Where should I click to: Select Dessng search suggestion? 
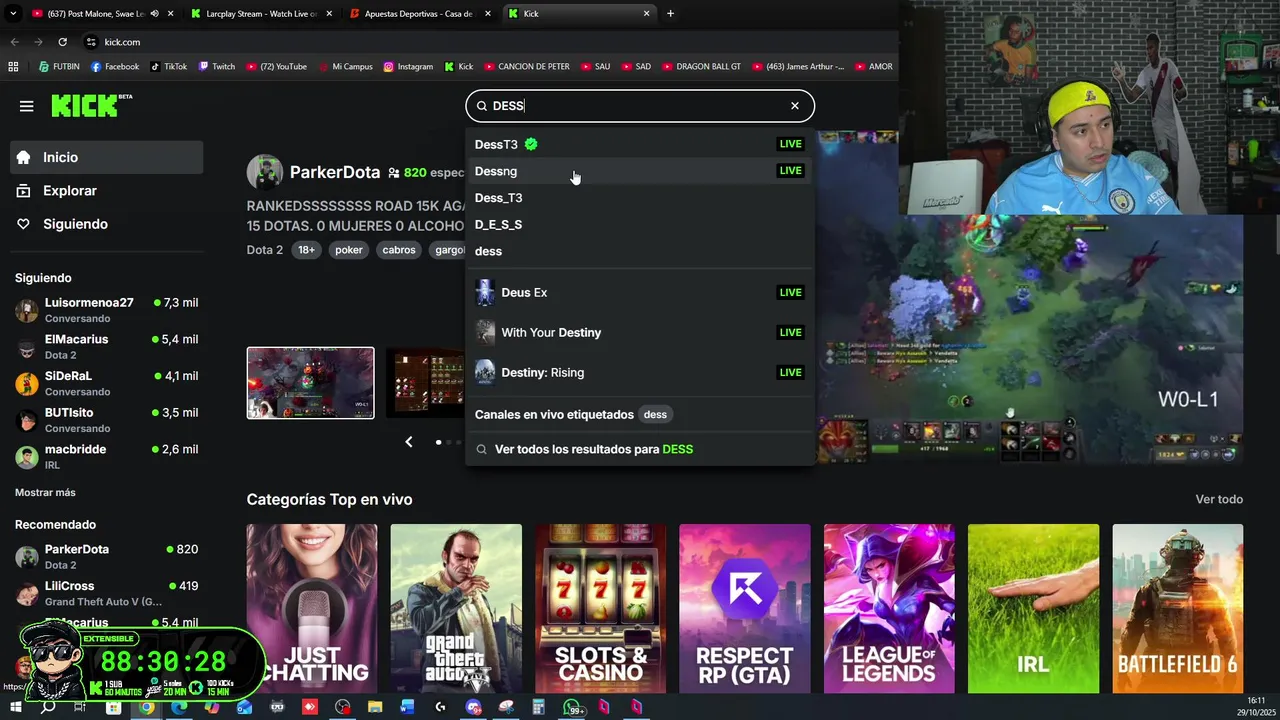(640, 171)
